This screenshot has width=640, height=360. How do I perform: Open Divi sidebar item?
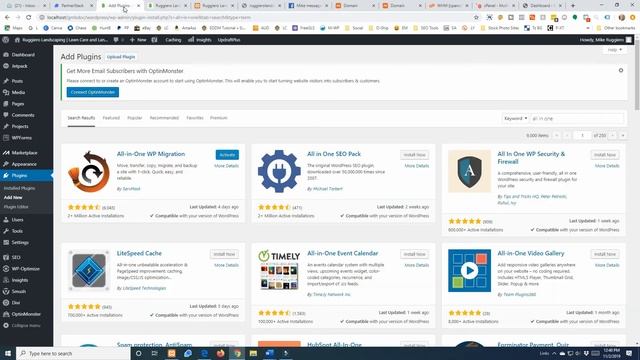tap(16, 303)
